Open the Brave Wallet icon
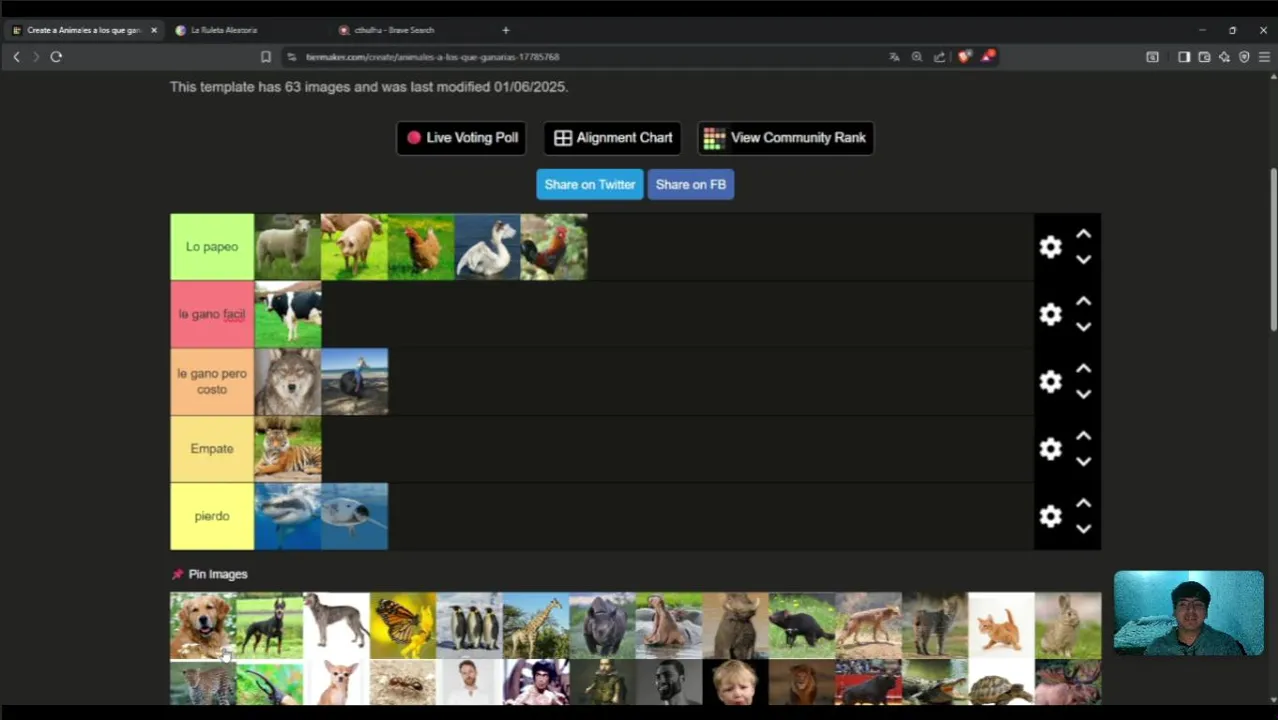 pos(1204,57)
